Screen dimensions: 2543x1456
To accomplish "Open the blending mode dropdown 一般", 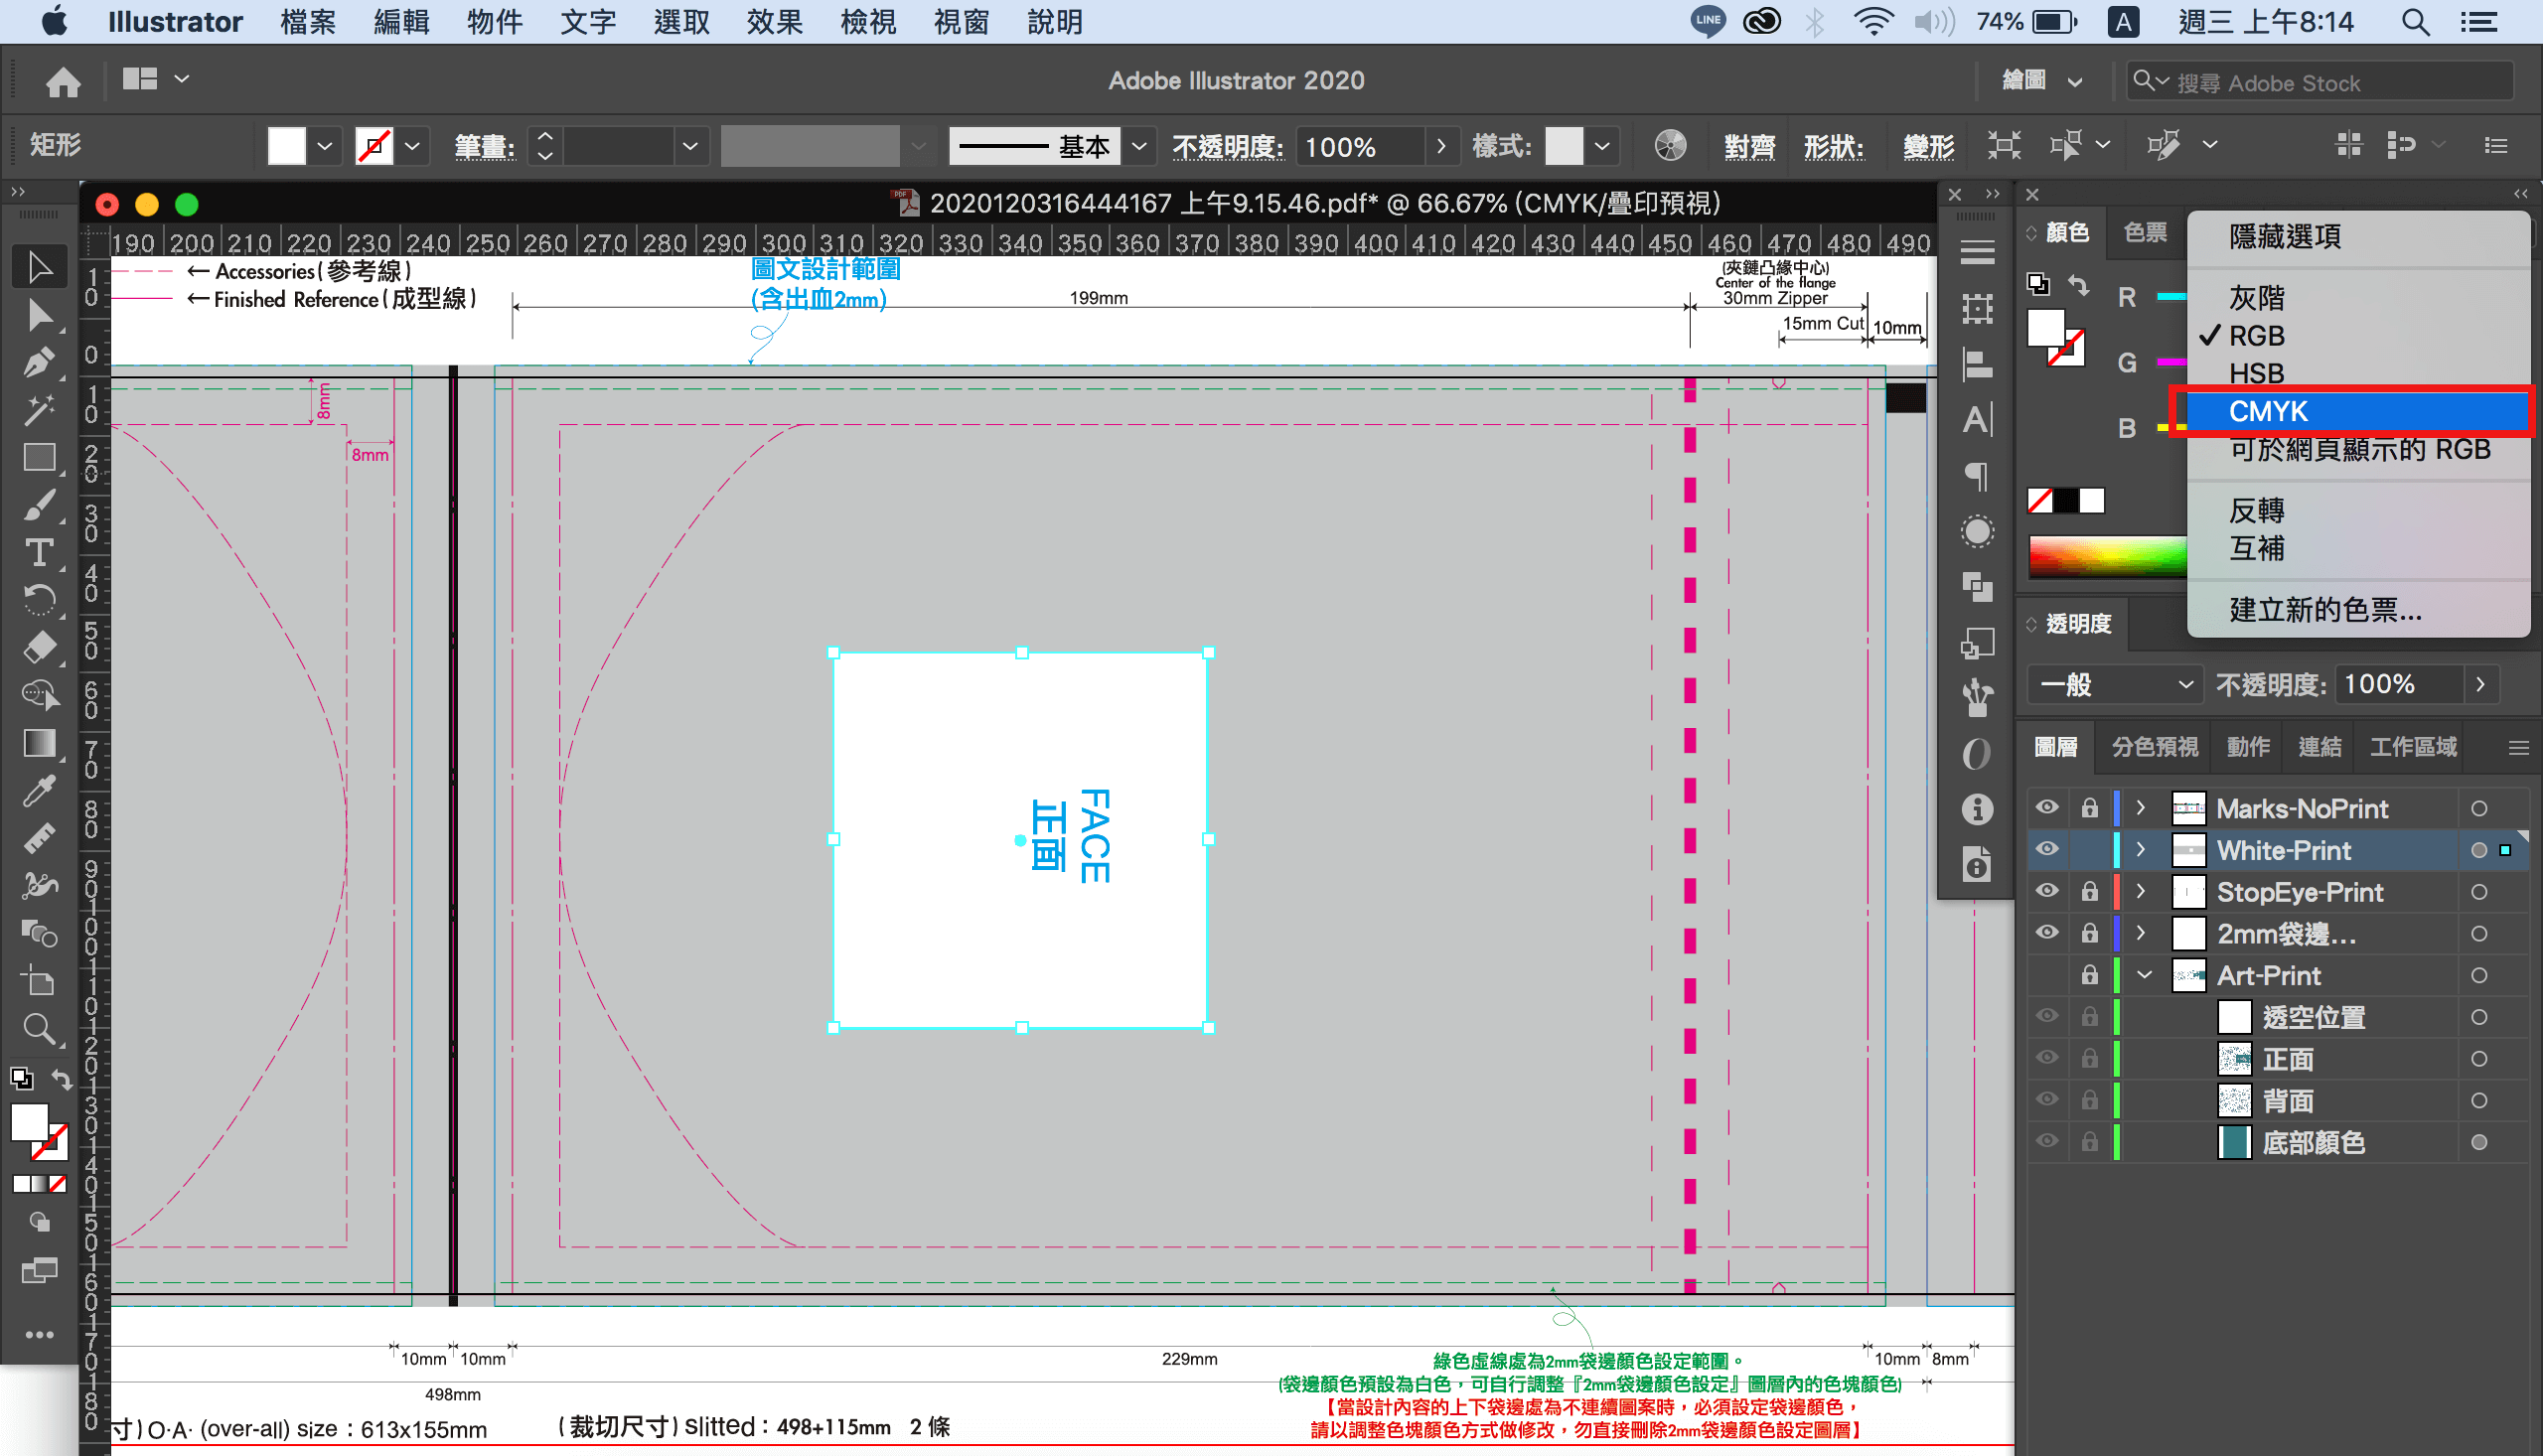I will (x=2115, y=685).
